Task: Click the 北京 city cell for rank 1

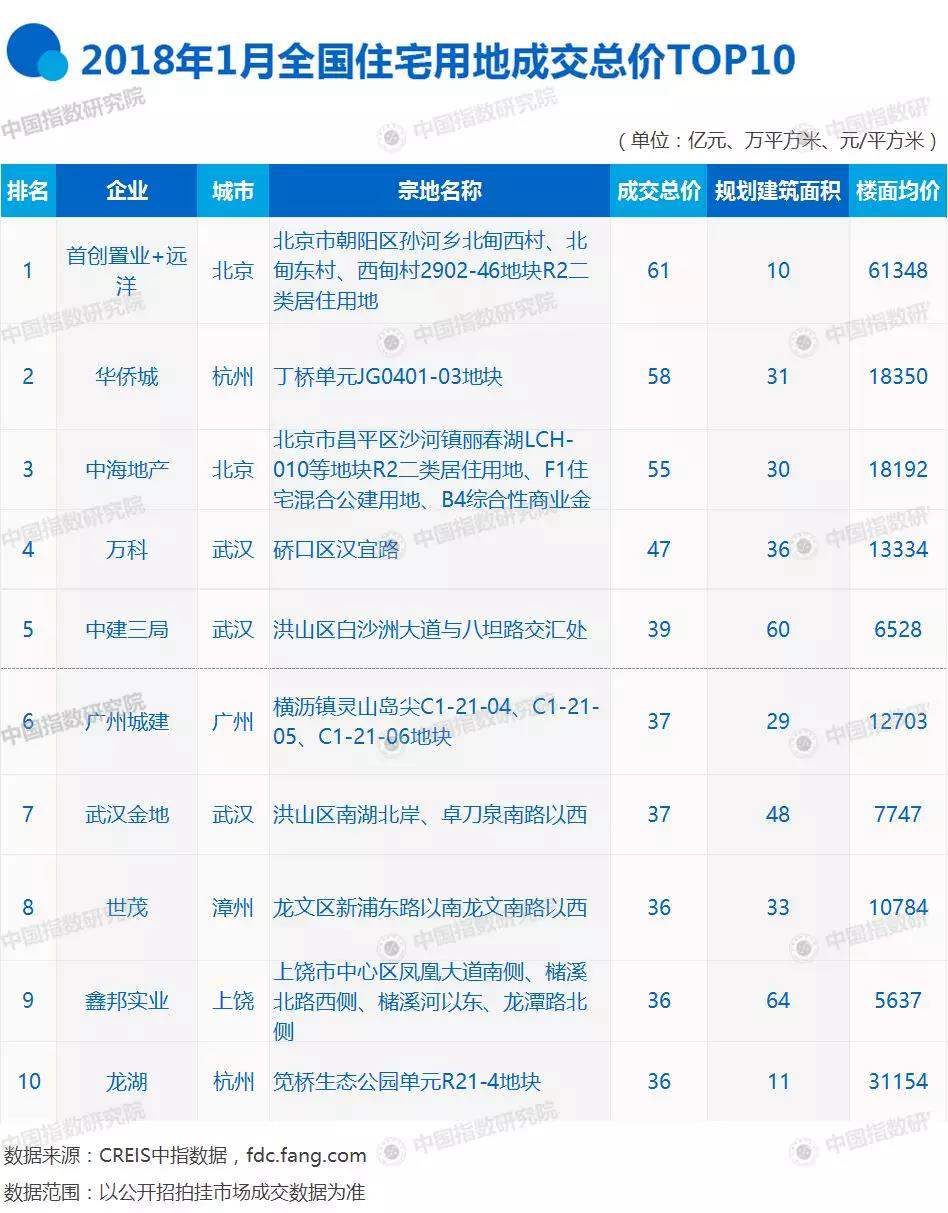Action: click(x=233, y=270)
